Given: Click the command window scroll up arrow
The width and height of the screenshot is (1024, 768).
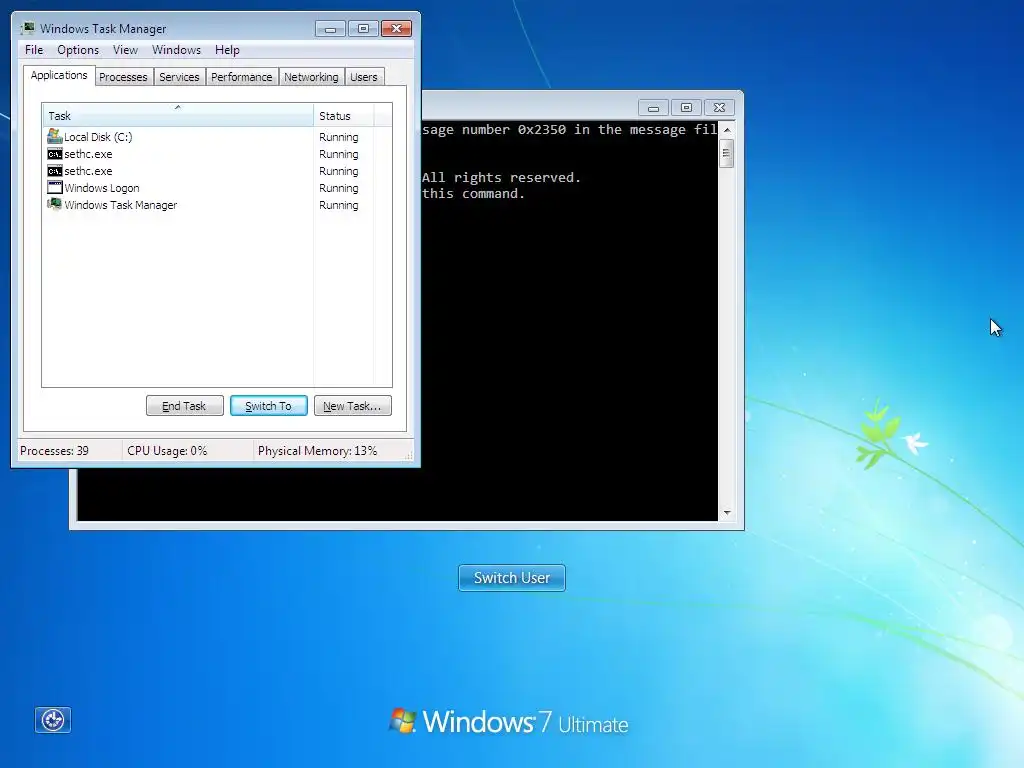Looking at the screenshot, I should tap(727, 130).
